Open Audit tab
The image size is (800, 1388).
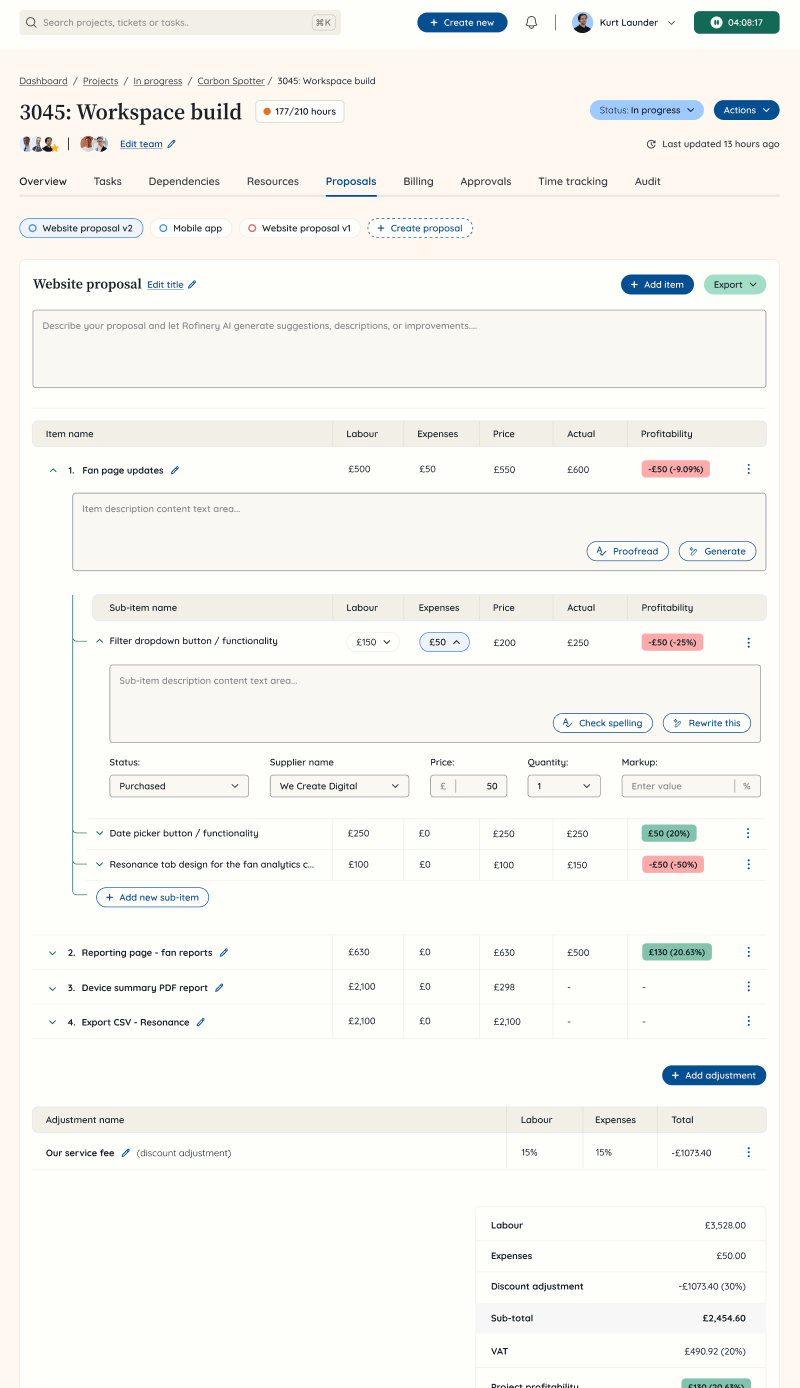[648, 181]
